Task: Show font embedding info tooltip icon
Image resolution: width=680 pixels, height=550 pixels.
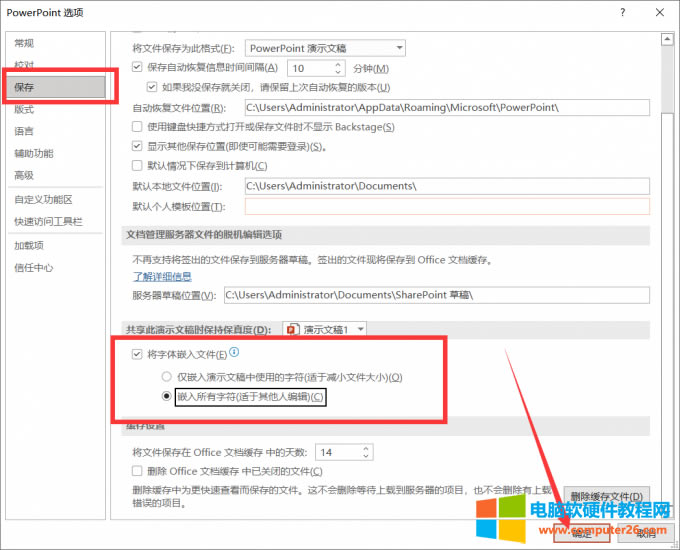Action: click(x=234, y=352)
